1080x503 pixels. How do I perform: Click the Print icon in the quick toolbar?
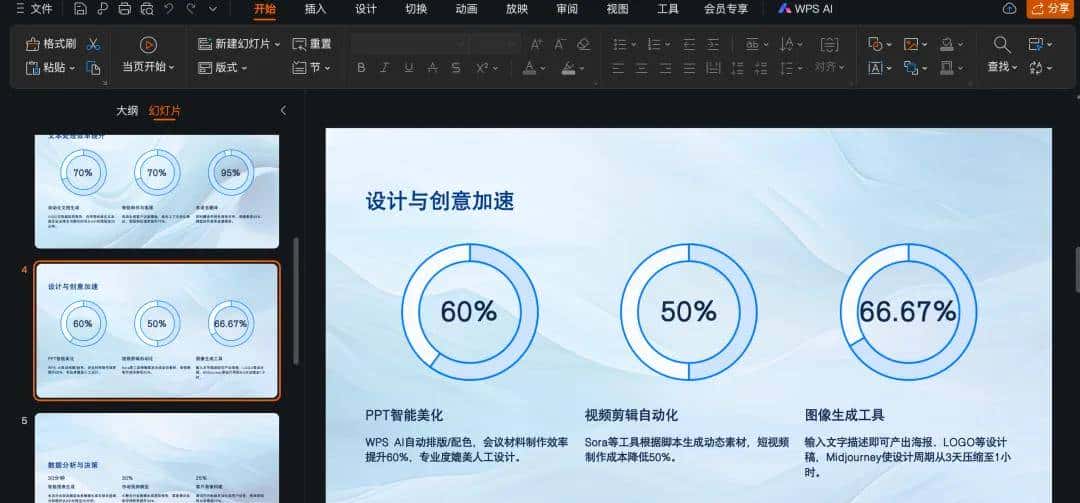pyautogui.click(x=124, y=9)
